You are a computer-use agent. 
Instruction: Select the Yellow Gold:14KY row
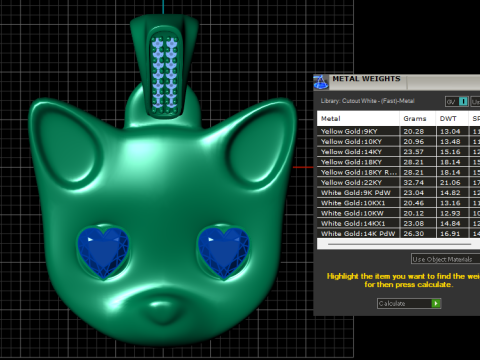[x=398, y=152]
